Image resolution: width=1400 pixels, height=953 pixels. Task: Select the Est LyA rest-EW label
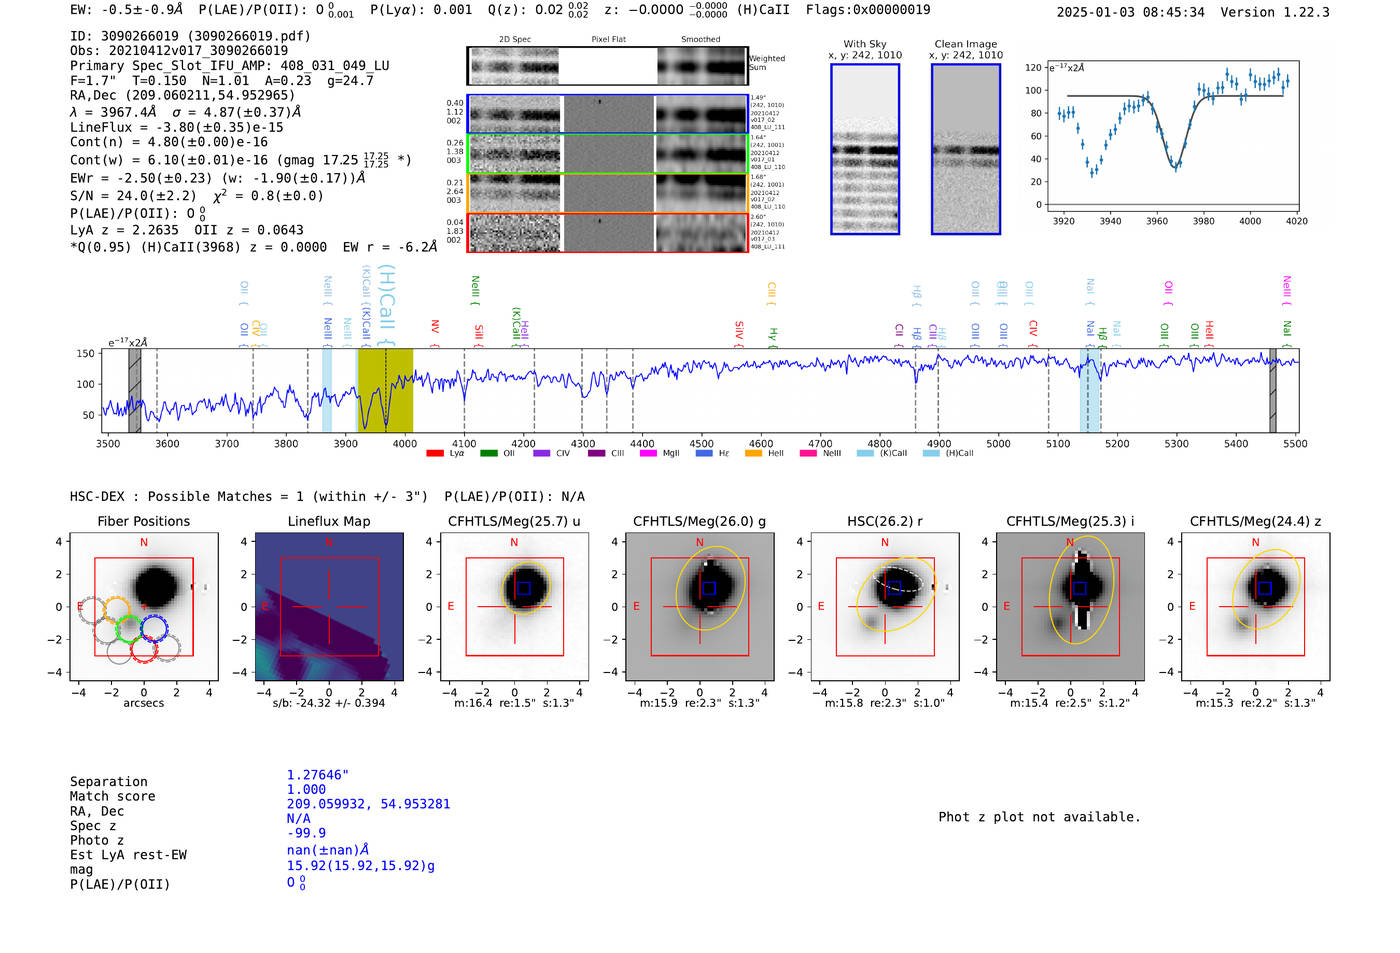(x=128, y=855)
